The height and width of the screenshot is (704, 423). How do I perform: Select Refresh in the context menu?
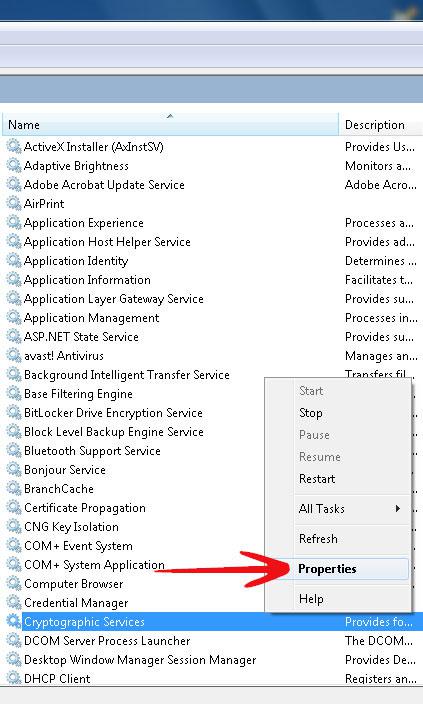(318, 538)
